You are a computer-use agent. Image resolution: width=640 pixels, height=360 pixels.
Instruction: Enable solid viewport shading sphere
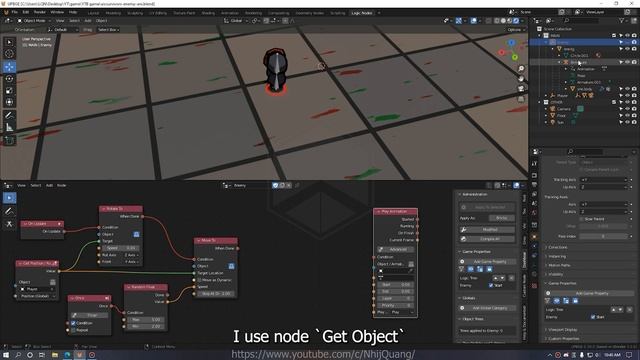coord(503,20)
